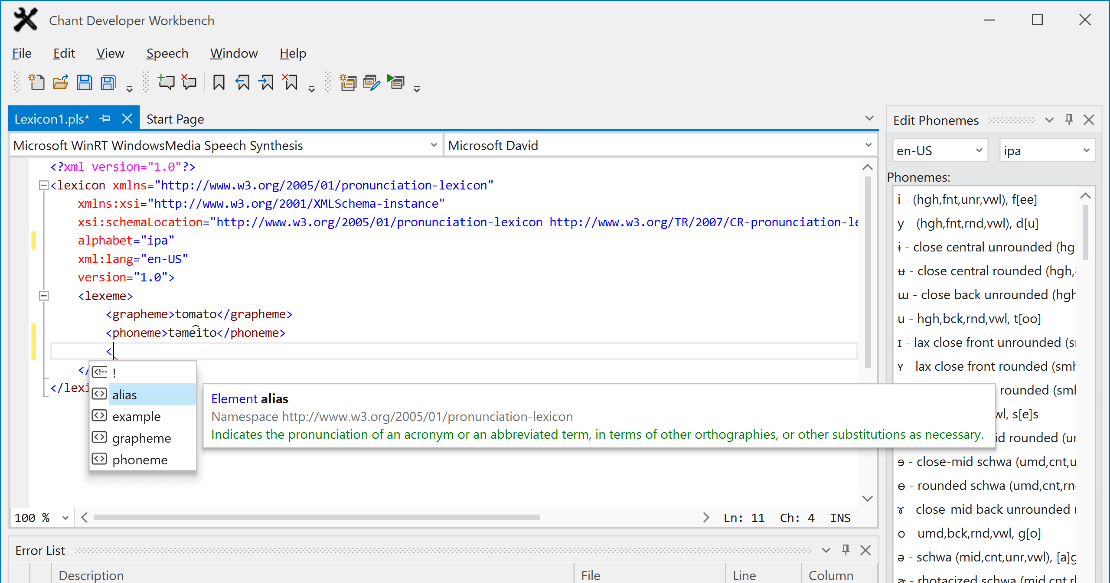Open the bookmark toolbar overflow options

point(311,88)
